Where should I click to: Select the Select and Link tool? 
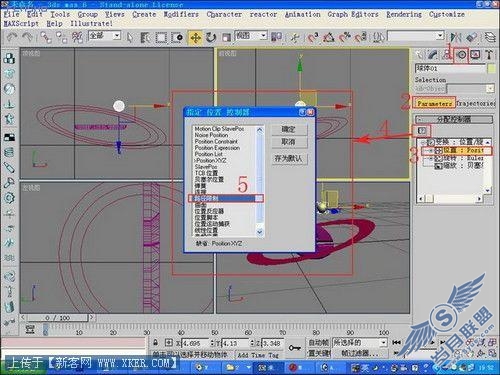click(46, 37)
